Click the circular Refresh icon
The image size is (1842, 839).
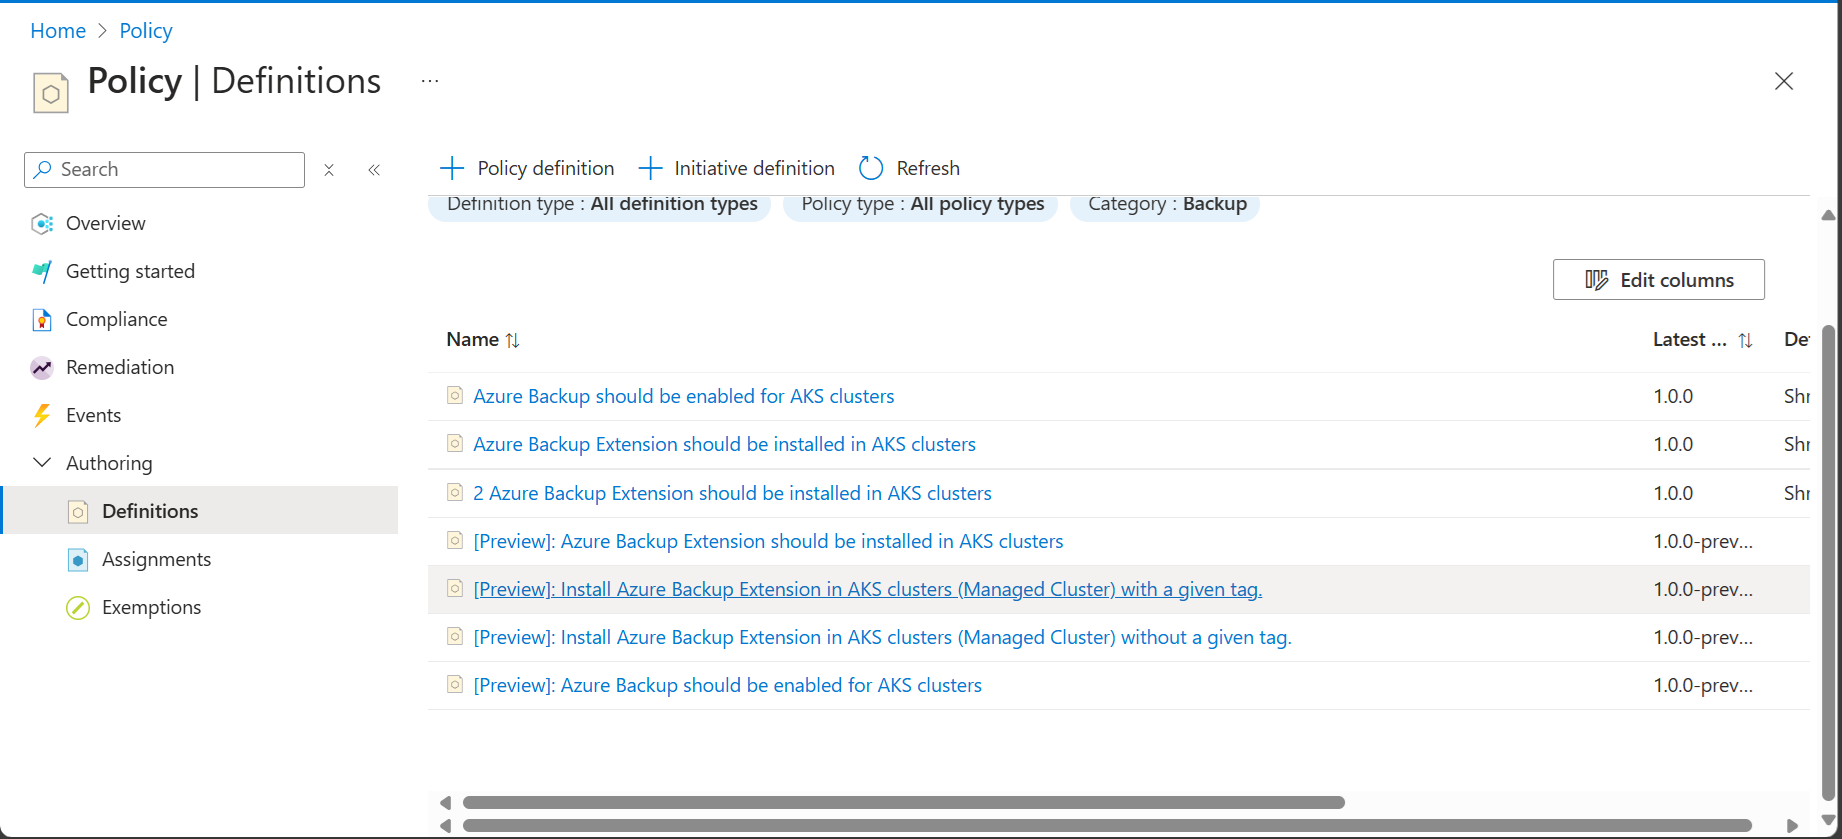tap(871, 168)
